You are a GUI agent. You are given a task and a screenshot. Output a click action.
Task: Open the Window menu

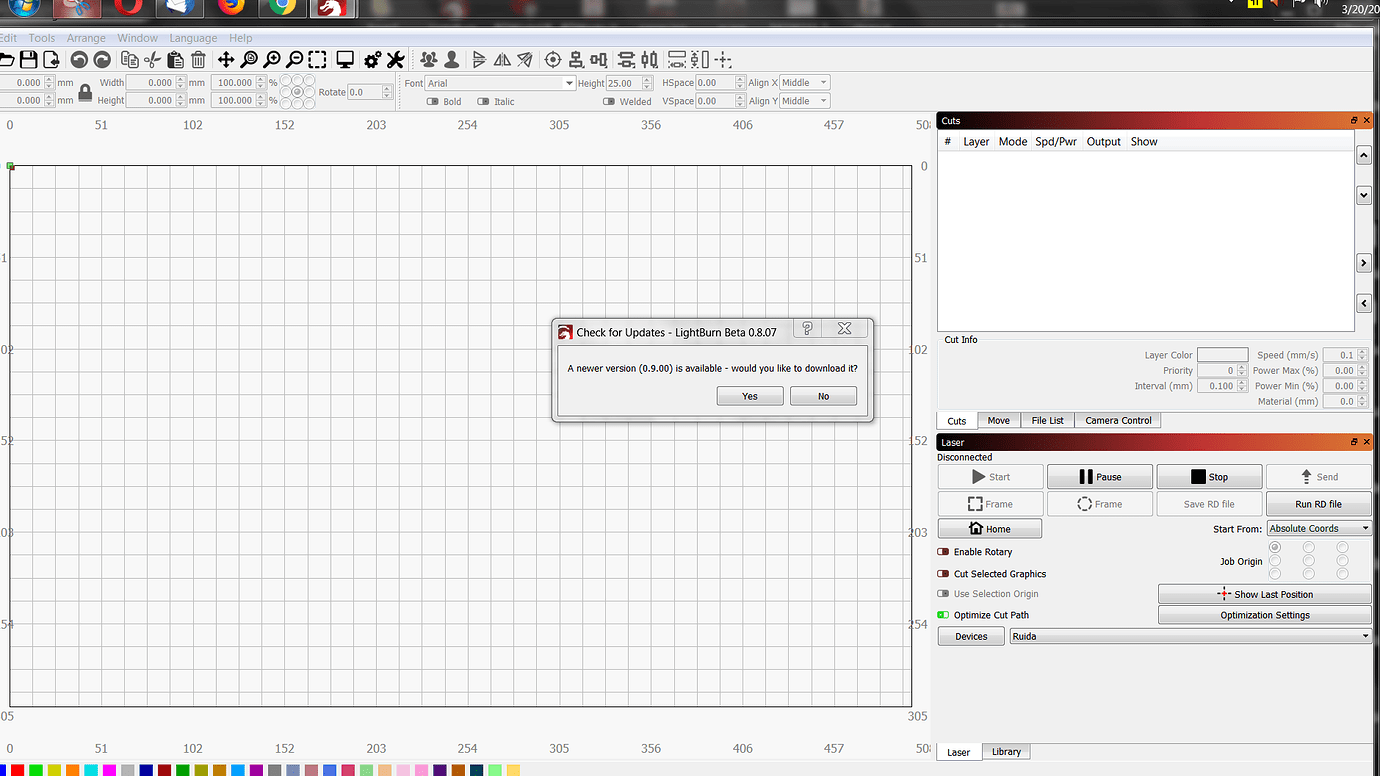coord(138,38)
